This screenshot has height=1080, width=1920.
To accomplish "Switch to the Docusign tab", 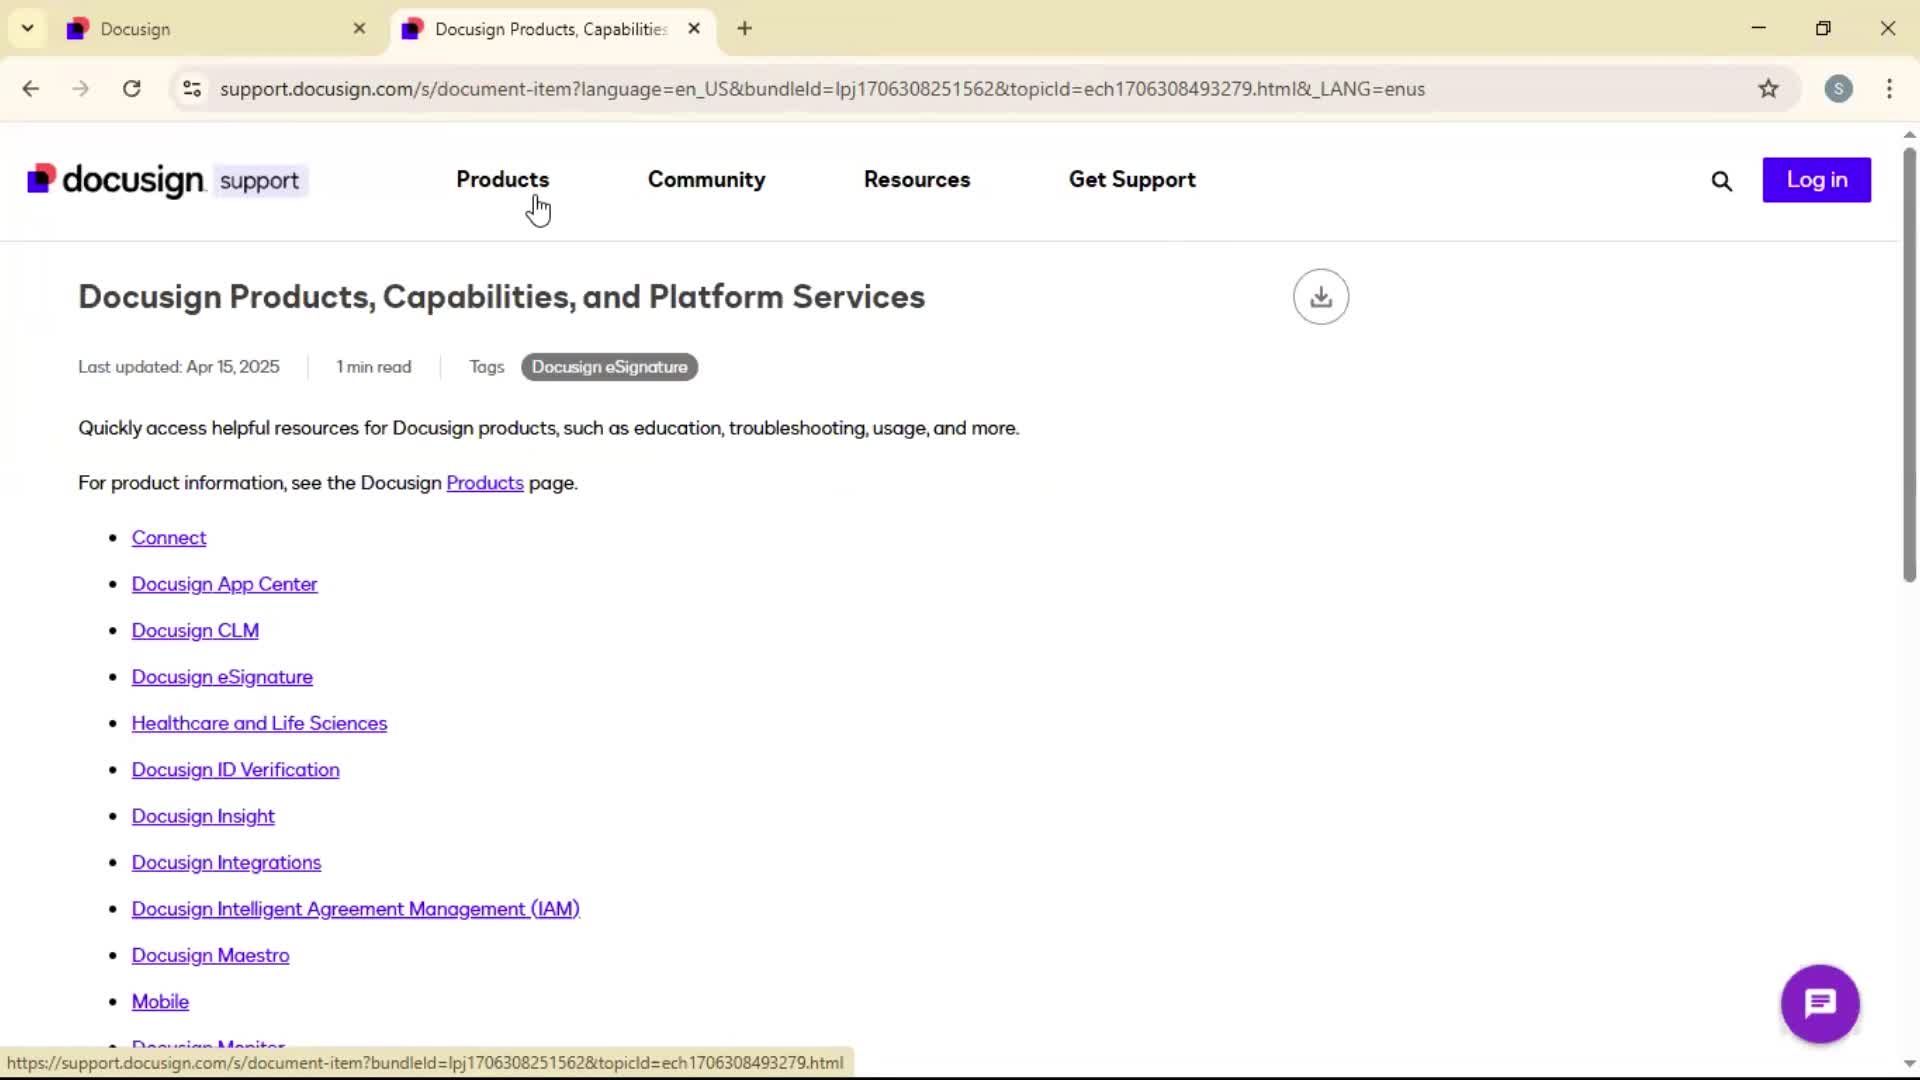I will coord(215,29).
